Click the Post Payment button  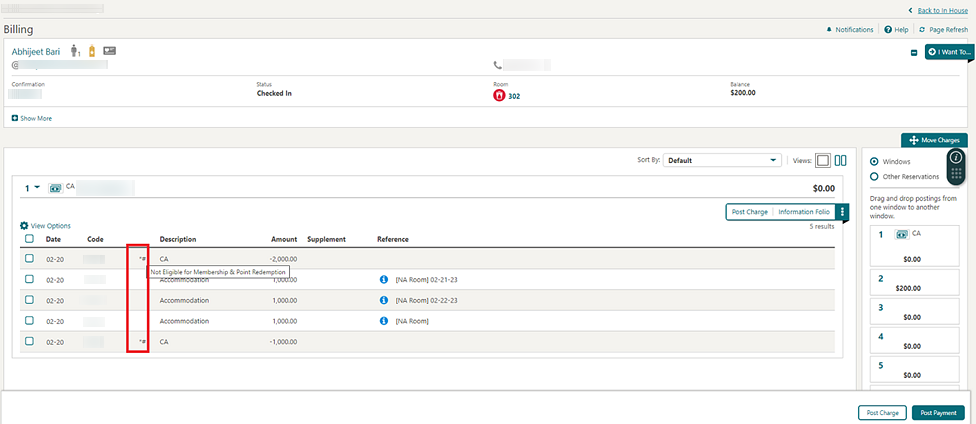[939, 412]
